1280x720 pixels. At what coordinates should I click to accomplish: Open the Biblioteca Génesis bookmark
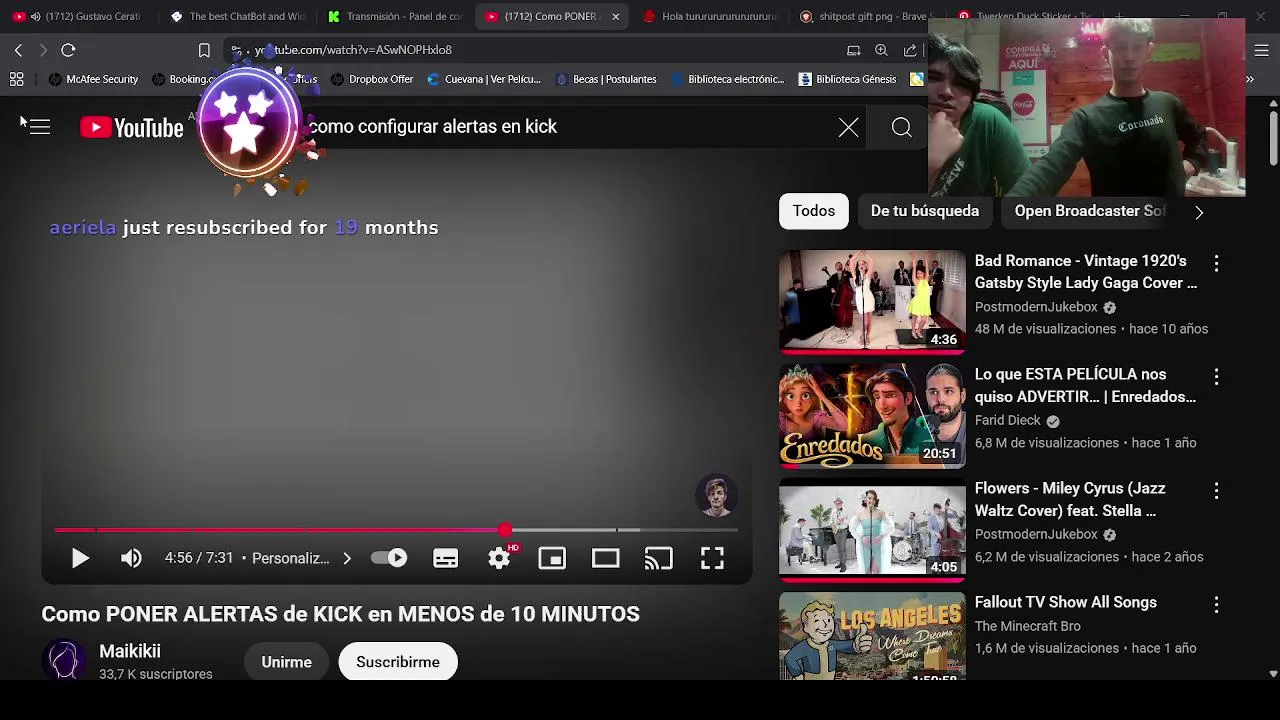pos(847,79)
